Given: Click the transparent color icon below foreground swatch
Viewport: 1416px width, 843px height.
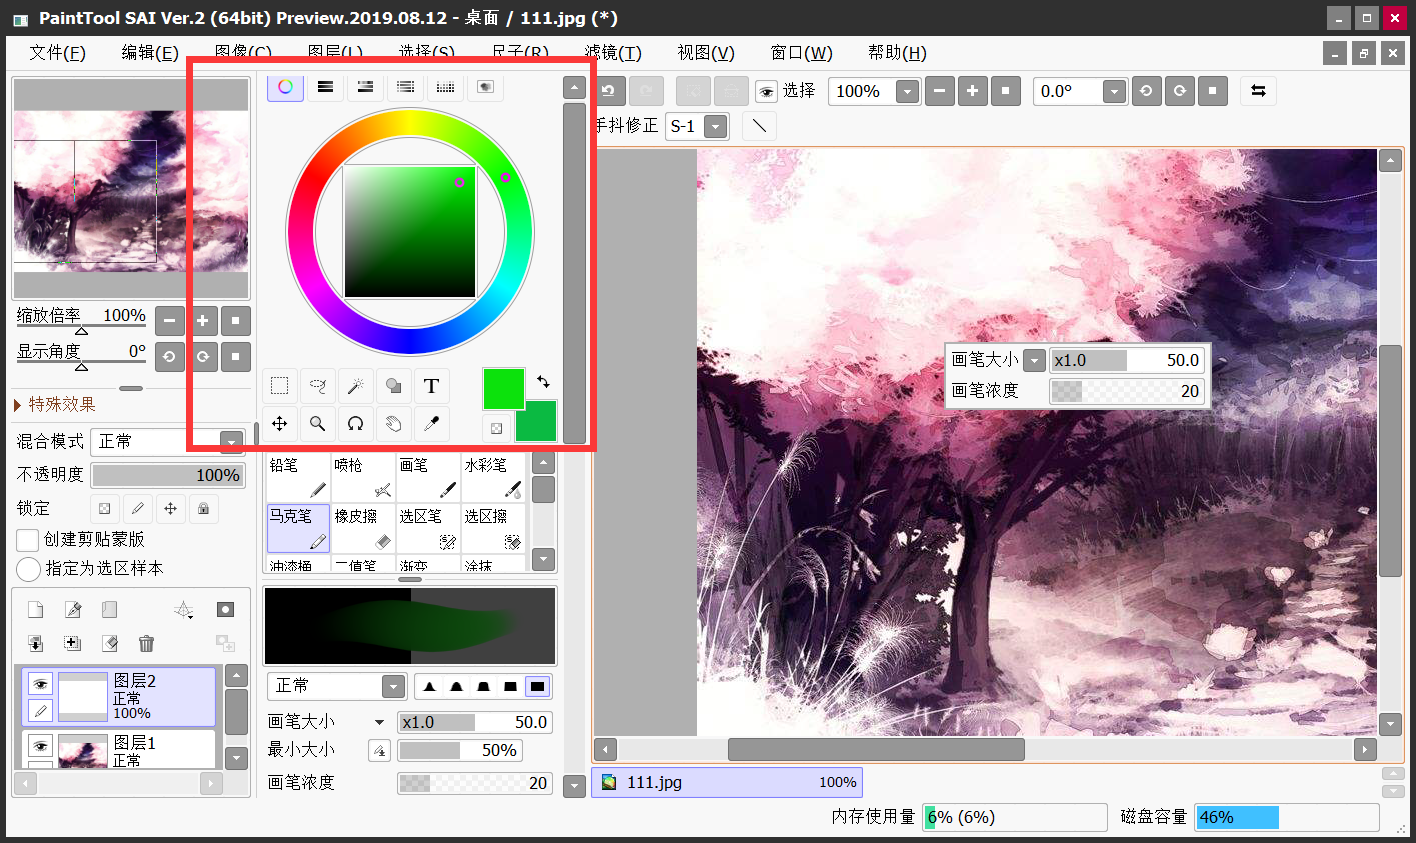Looking at the screenshot, I should point(496,428).
